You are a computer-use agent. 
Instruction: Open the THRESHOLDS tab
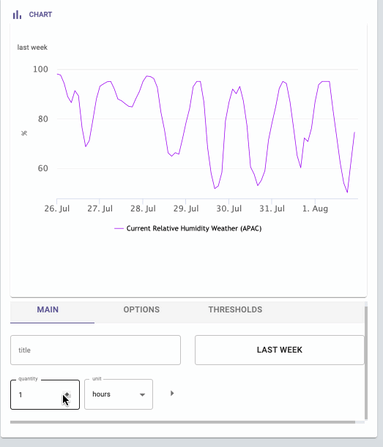pyautogui.click(x=235, y=310)
